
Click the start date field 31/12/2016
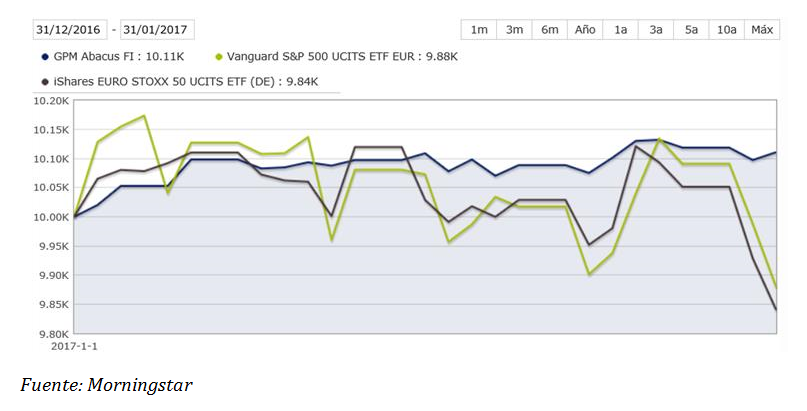[x=70, y=29]
